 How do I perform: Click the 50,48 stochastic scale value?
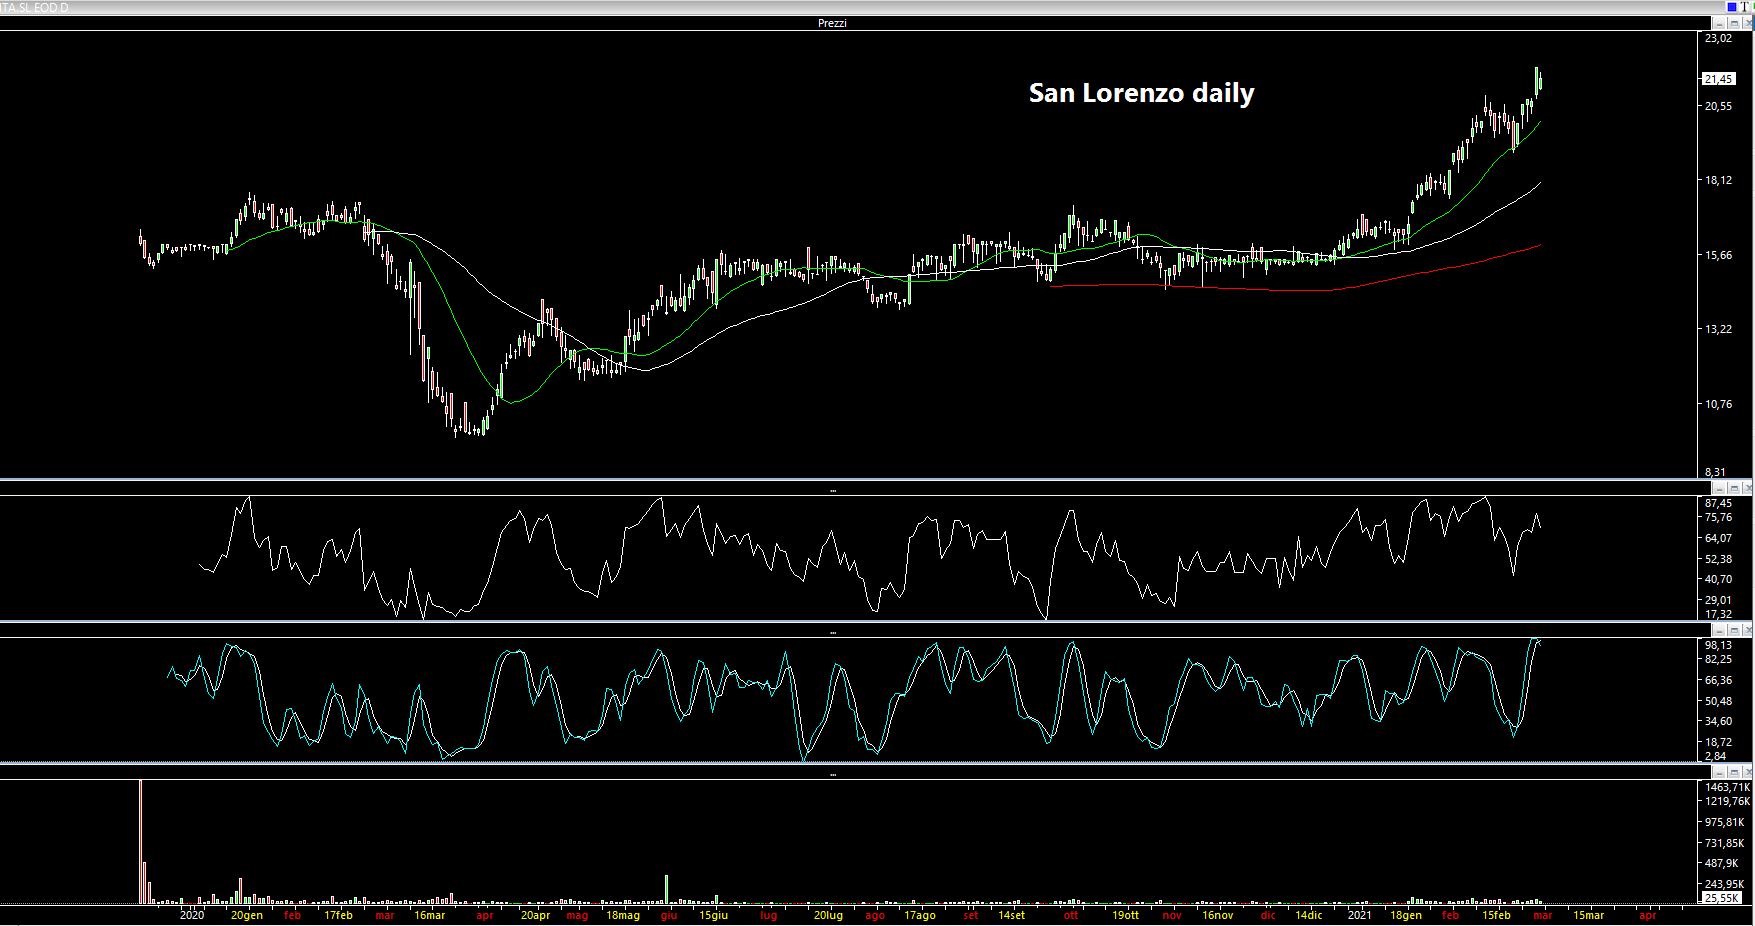[x=1719, y=701]
